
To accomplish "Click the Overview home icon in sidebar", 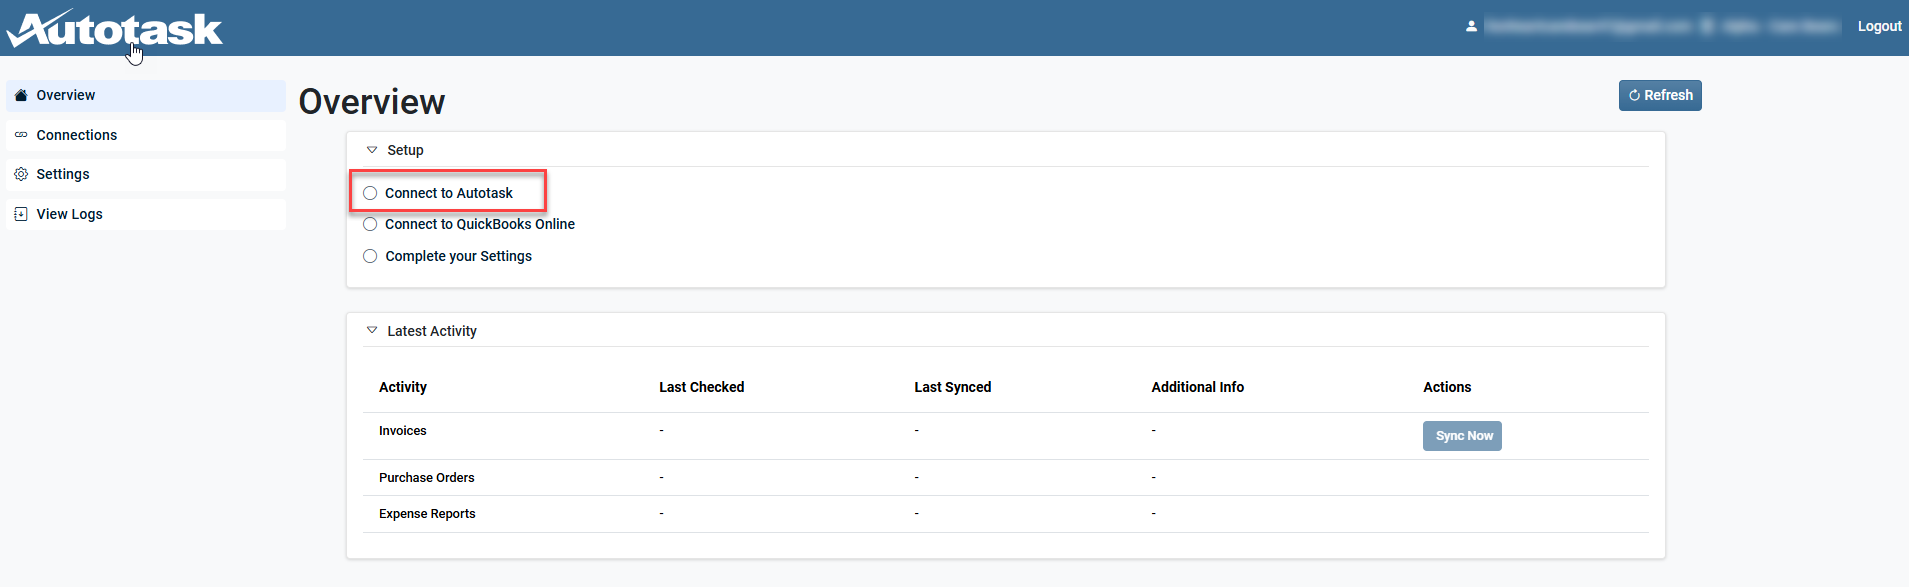I will [x=21, y=95].
